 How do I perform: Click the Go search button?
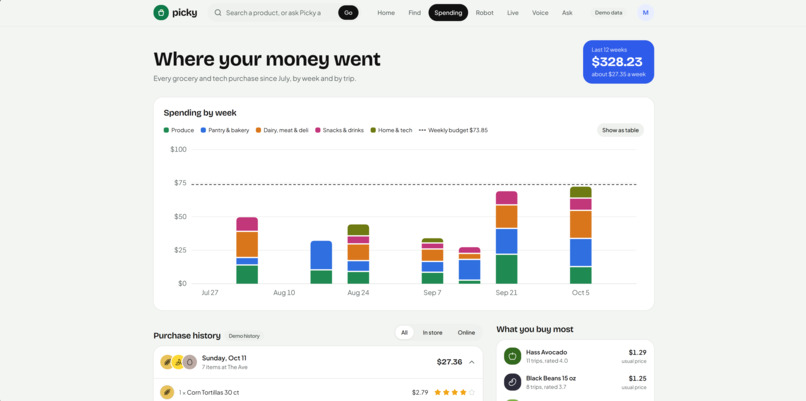tap(348, 12)
